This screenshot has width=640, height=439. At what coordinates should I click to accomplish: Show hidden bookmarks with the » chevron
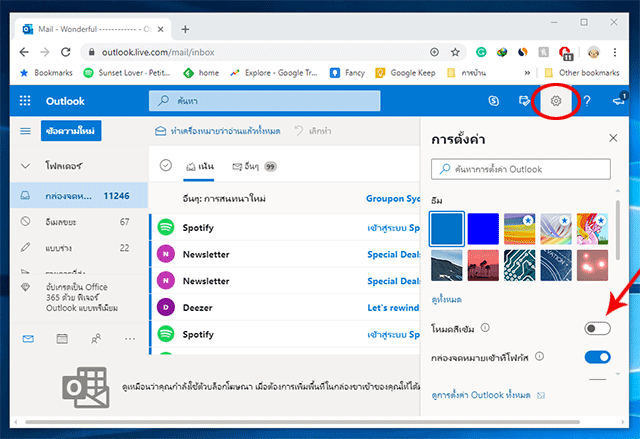tap(527, 73)
